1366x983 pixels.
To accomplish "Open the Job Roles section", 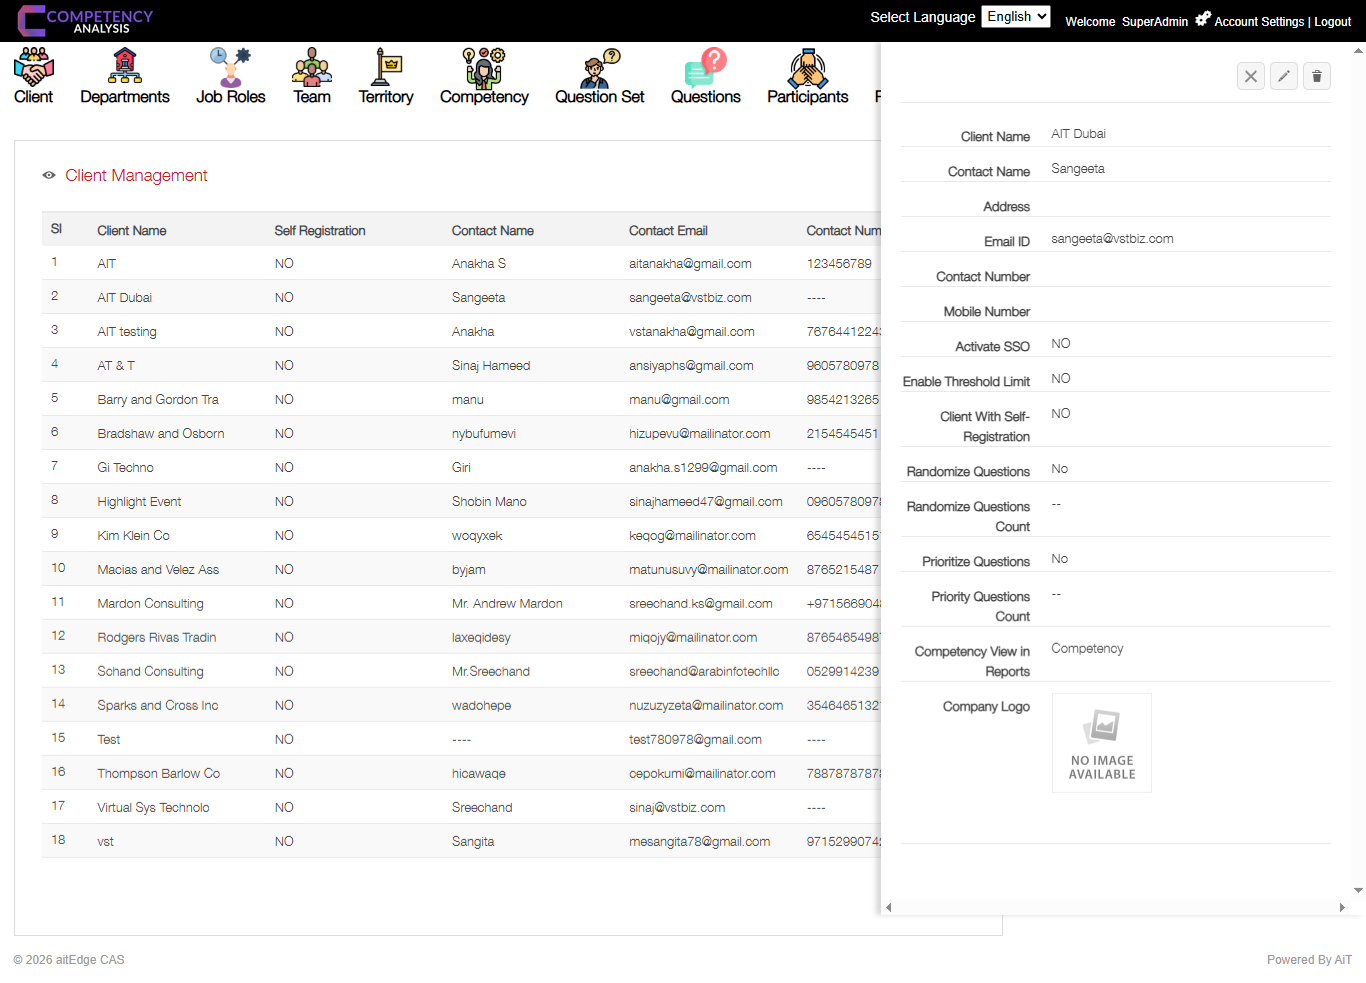I will point(230,75).
